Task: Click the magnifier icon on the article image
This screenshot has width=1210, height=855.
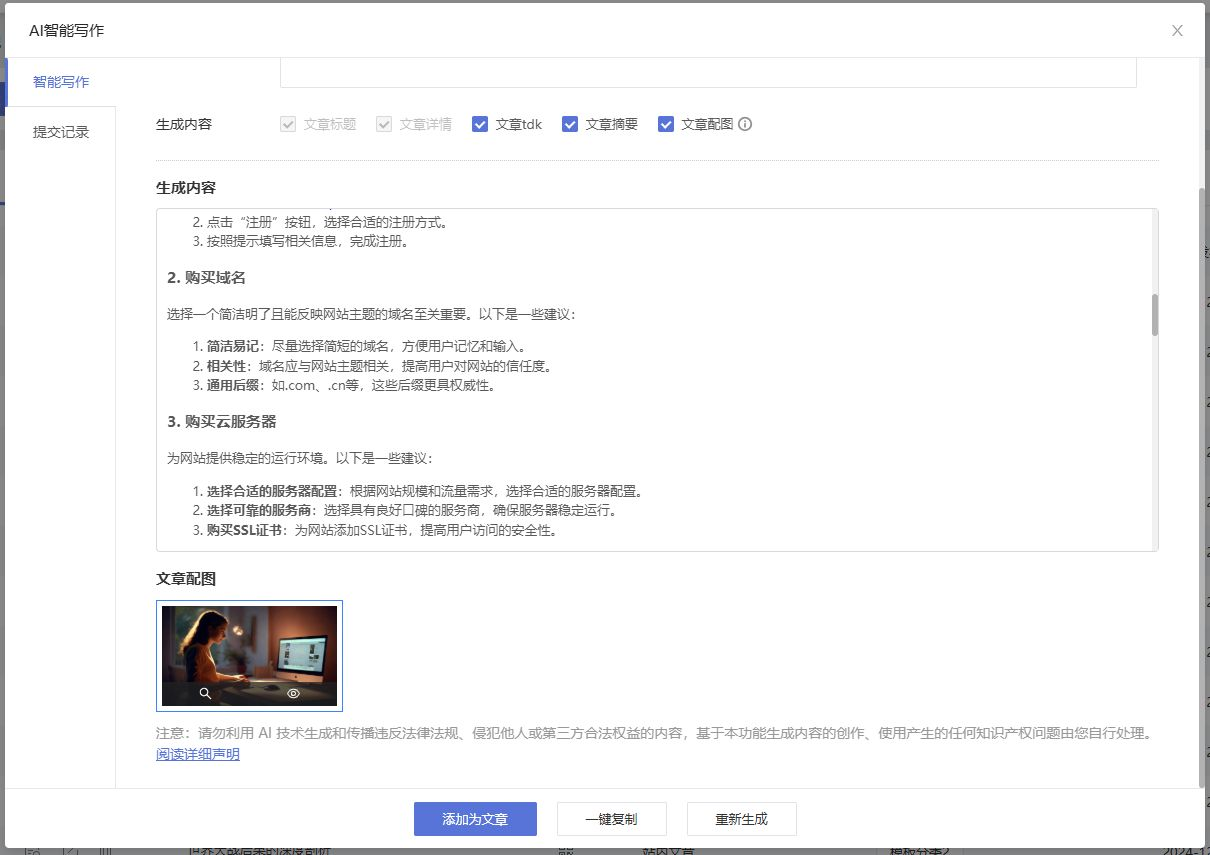Action: [205, 693]
